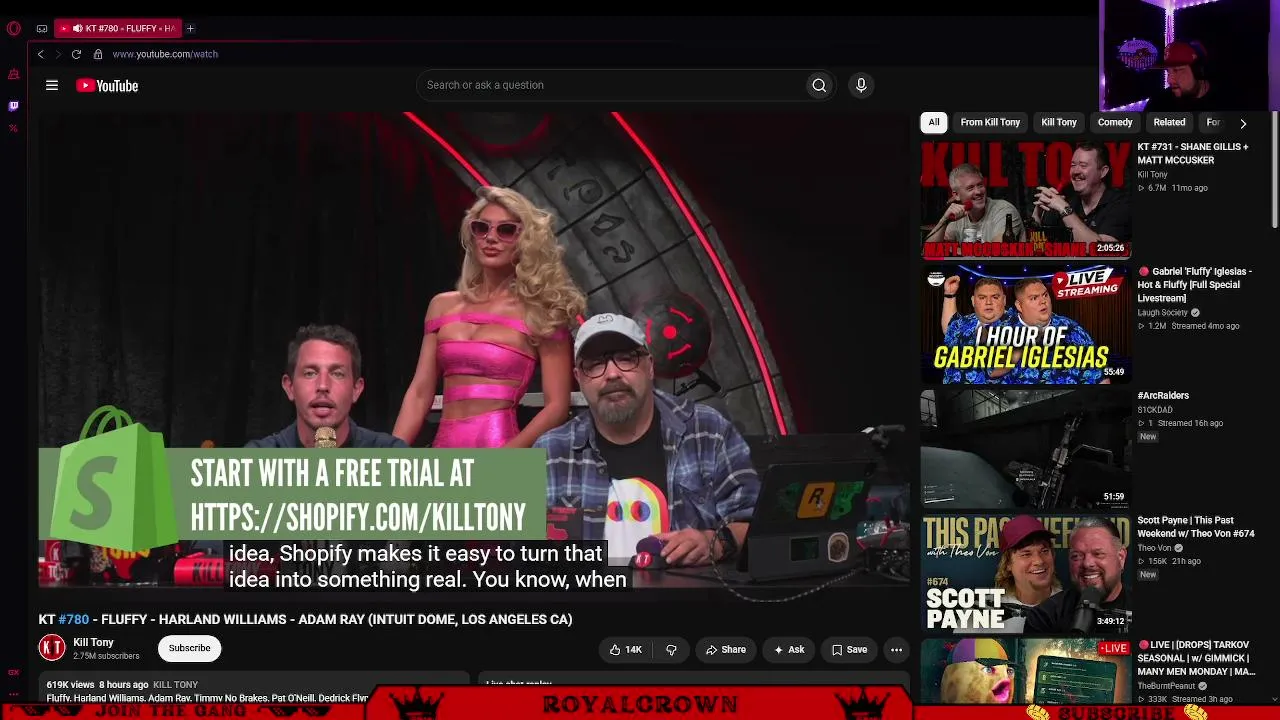Mute the tab using its speaker icon
This screenshot has width=1280, height=720.
coord(77,28)
